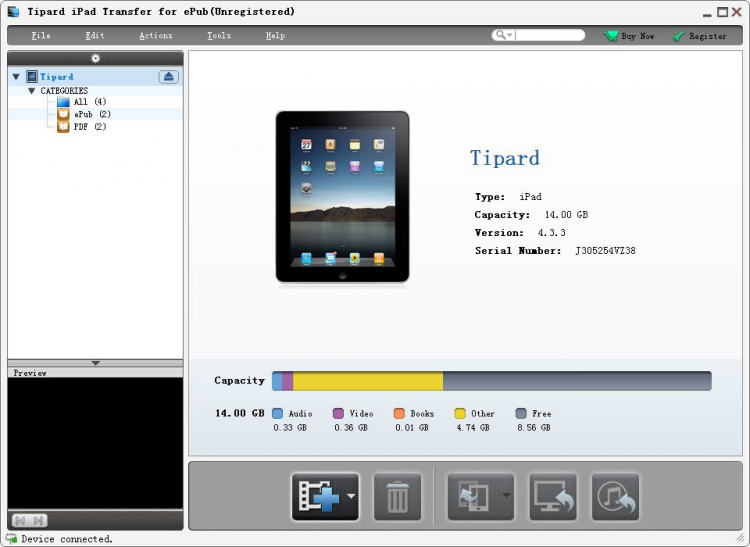Open the export to device dropdown arrow

[507, 495]
